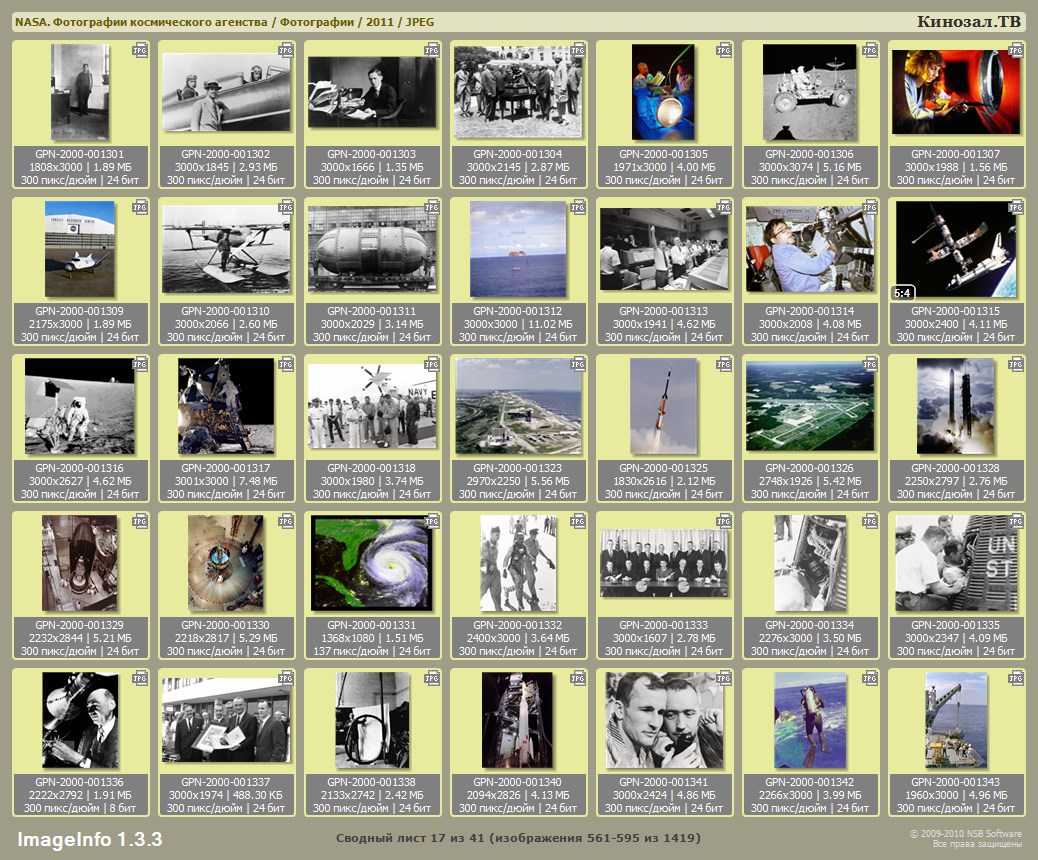The image size is (1038, 860).
Task: Click the ImageInfo 1.3.3 label
Action: click(89, 838)
